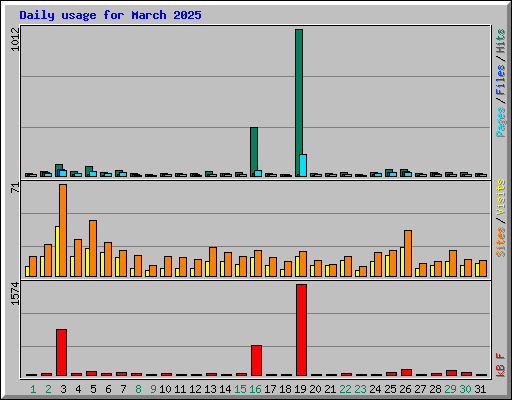The width and height of the screenshot is (512, 400).
Task: Select the orange bar for day 26
Action: click(408, 253)
